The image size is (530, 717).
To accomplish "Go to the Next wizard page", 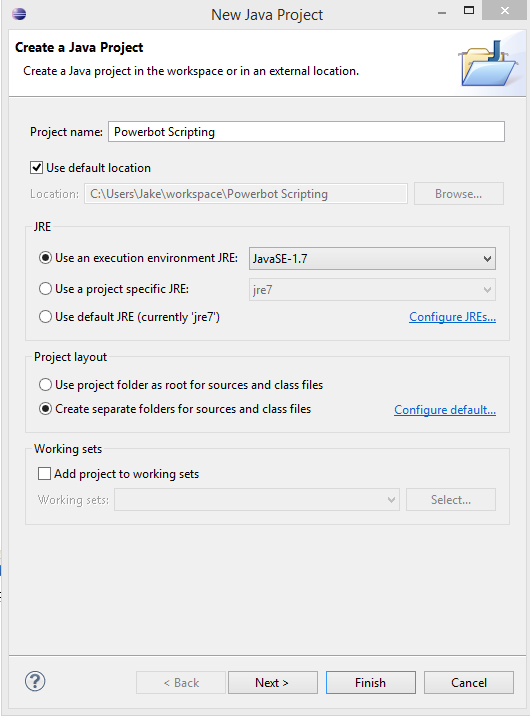I will (x=273, y=683).
